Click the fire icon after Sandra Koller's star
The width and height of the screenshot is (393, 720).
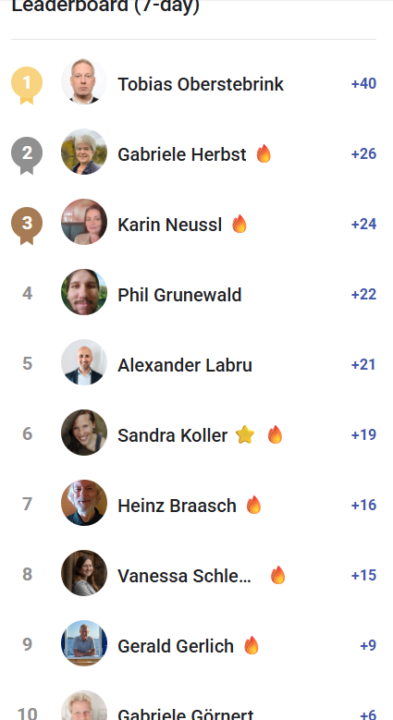pyautogui.click(x=275, y=435)
